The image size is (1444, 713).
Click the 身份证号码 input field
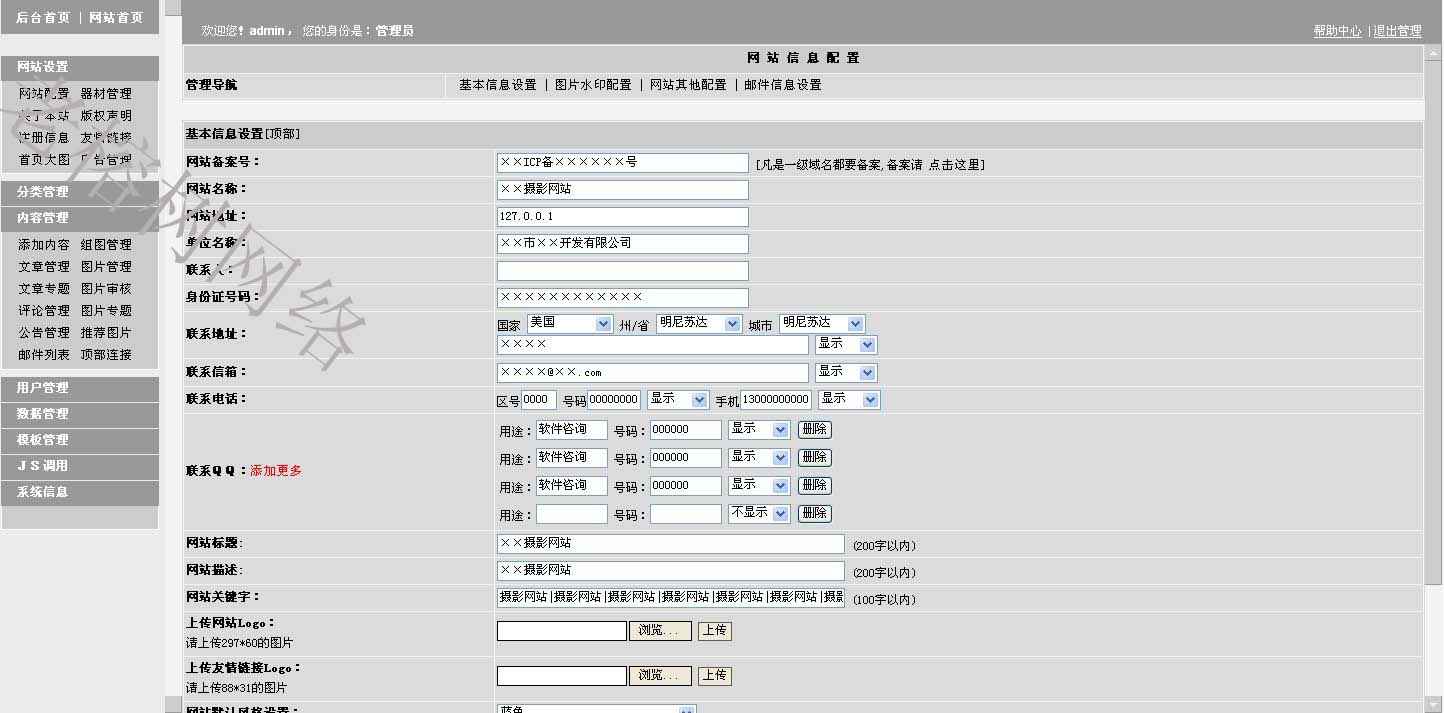(x=622, y=297)
